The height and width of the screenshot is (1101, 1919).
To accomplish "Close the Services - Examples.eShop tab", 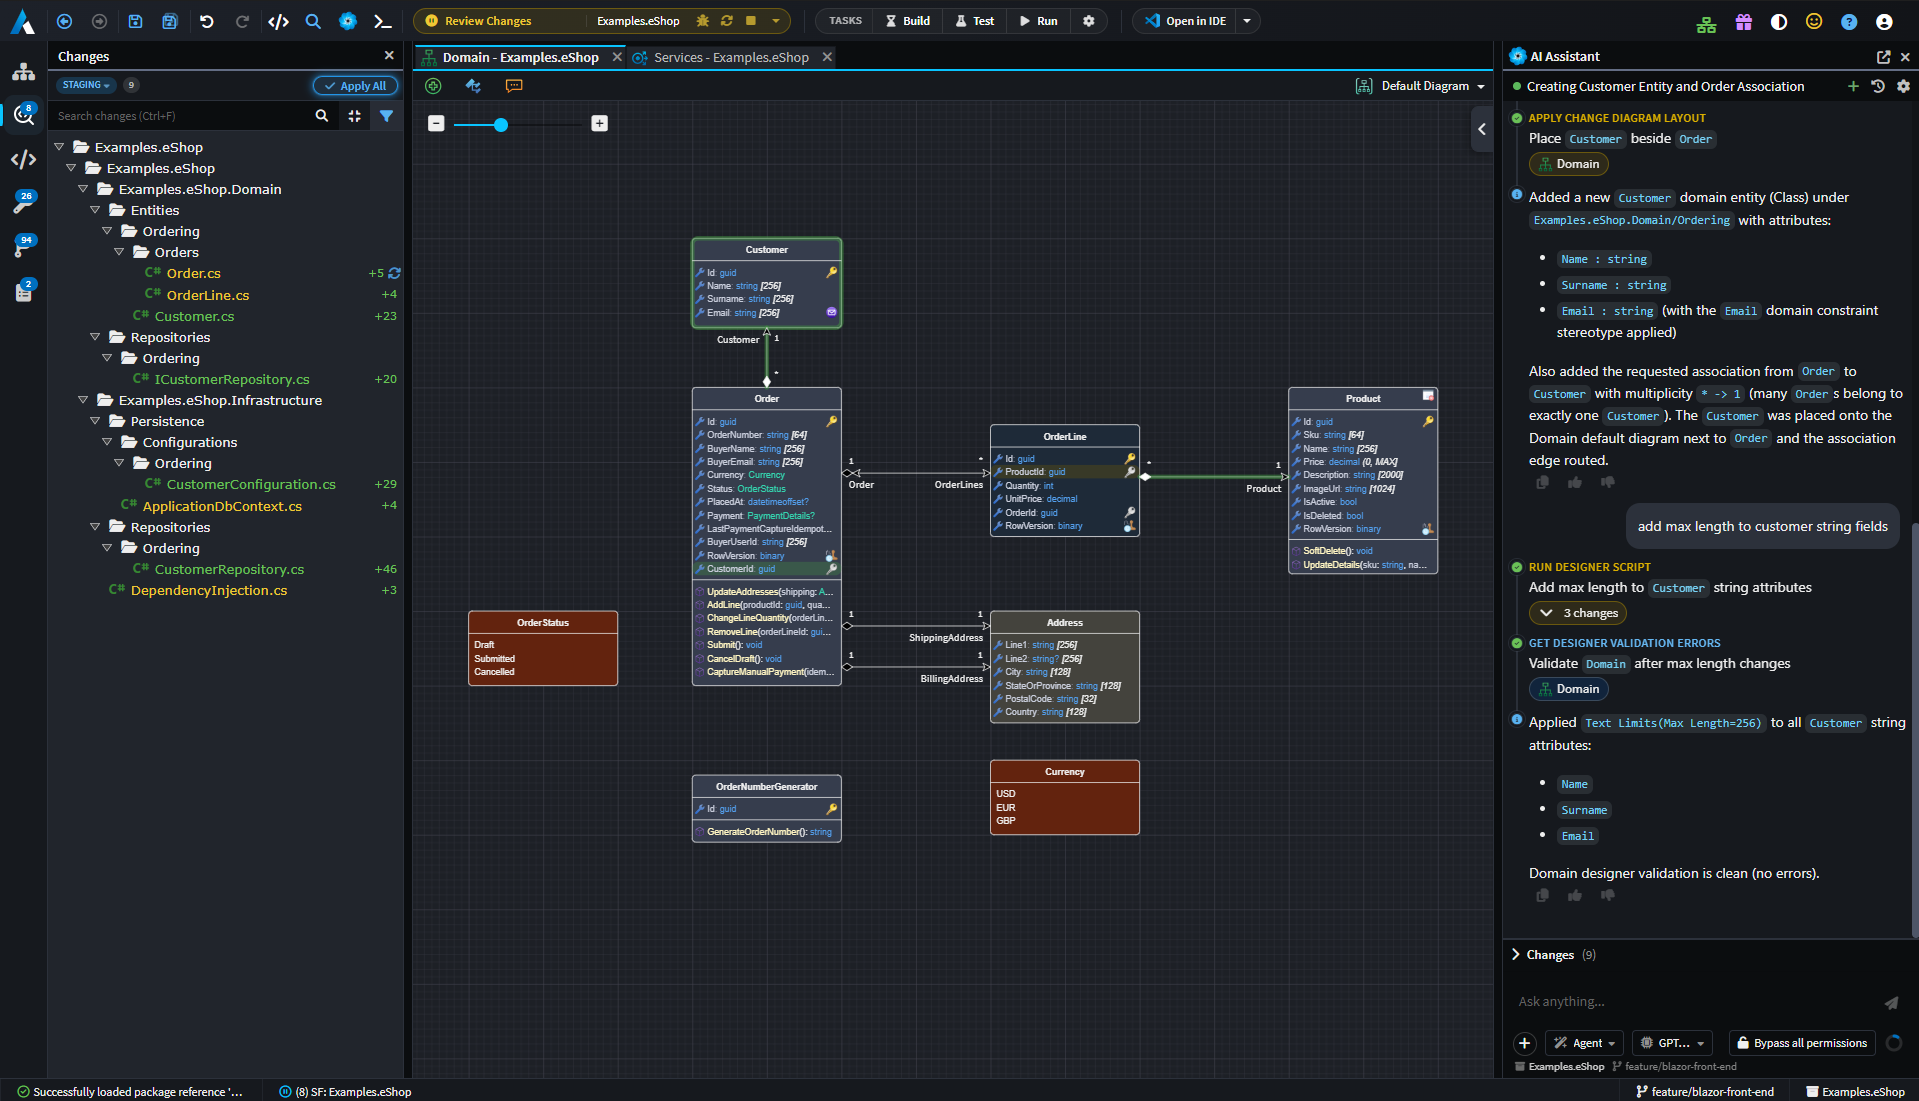I will coord(827,57).
